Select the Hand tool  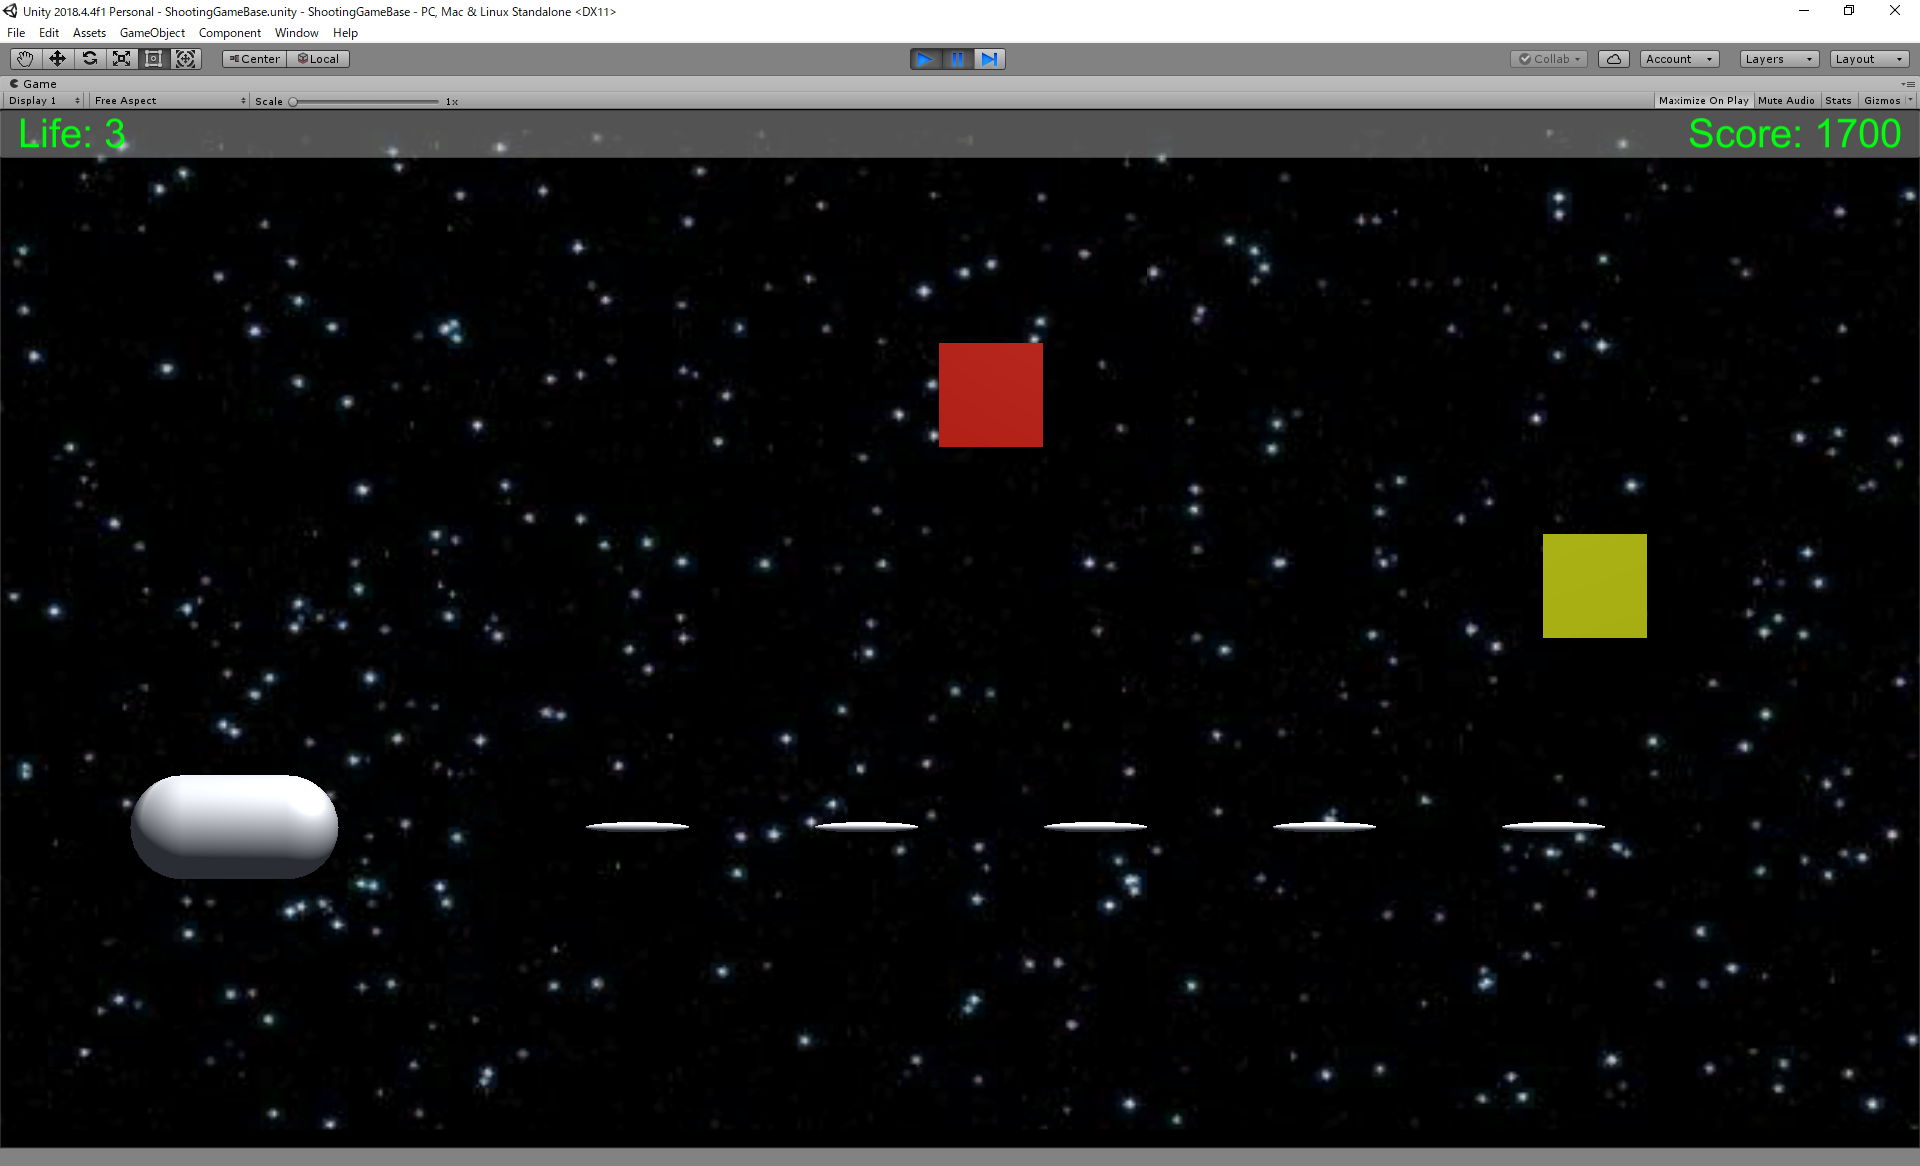[25, 59]
